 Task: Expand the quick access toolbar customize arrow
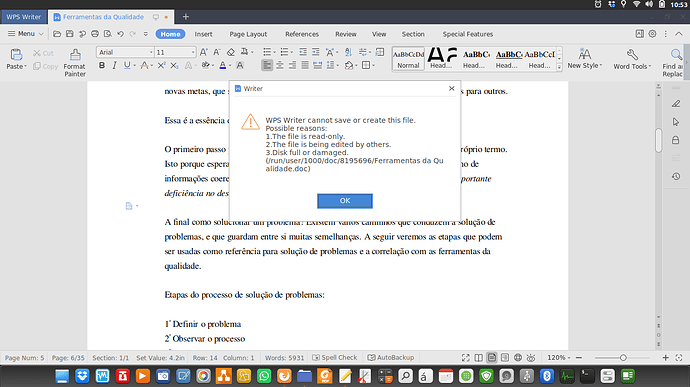tap(146, 34)
